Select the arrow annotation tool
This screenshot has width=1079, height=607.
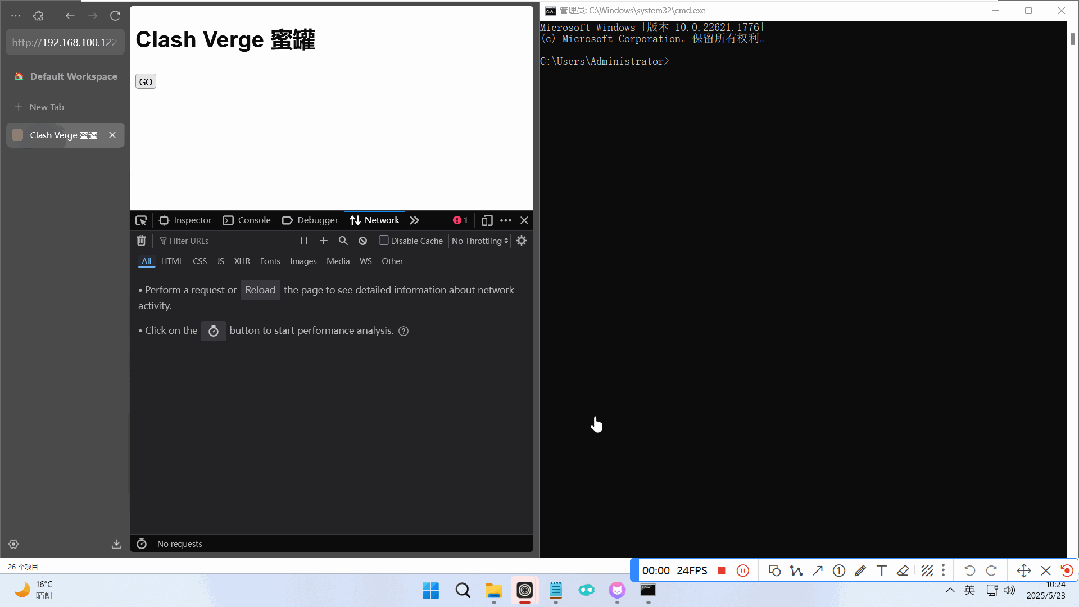coord(818,571)
